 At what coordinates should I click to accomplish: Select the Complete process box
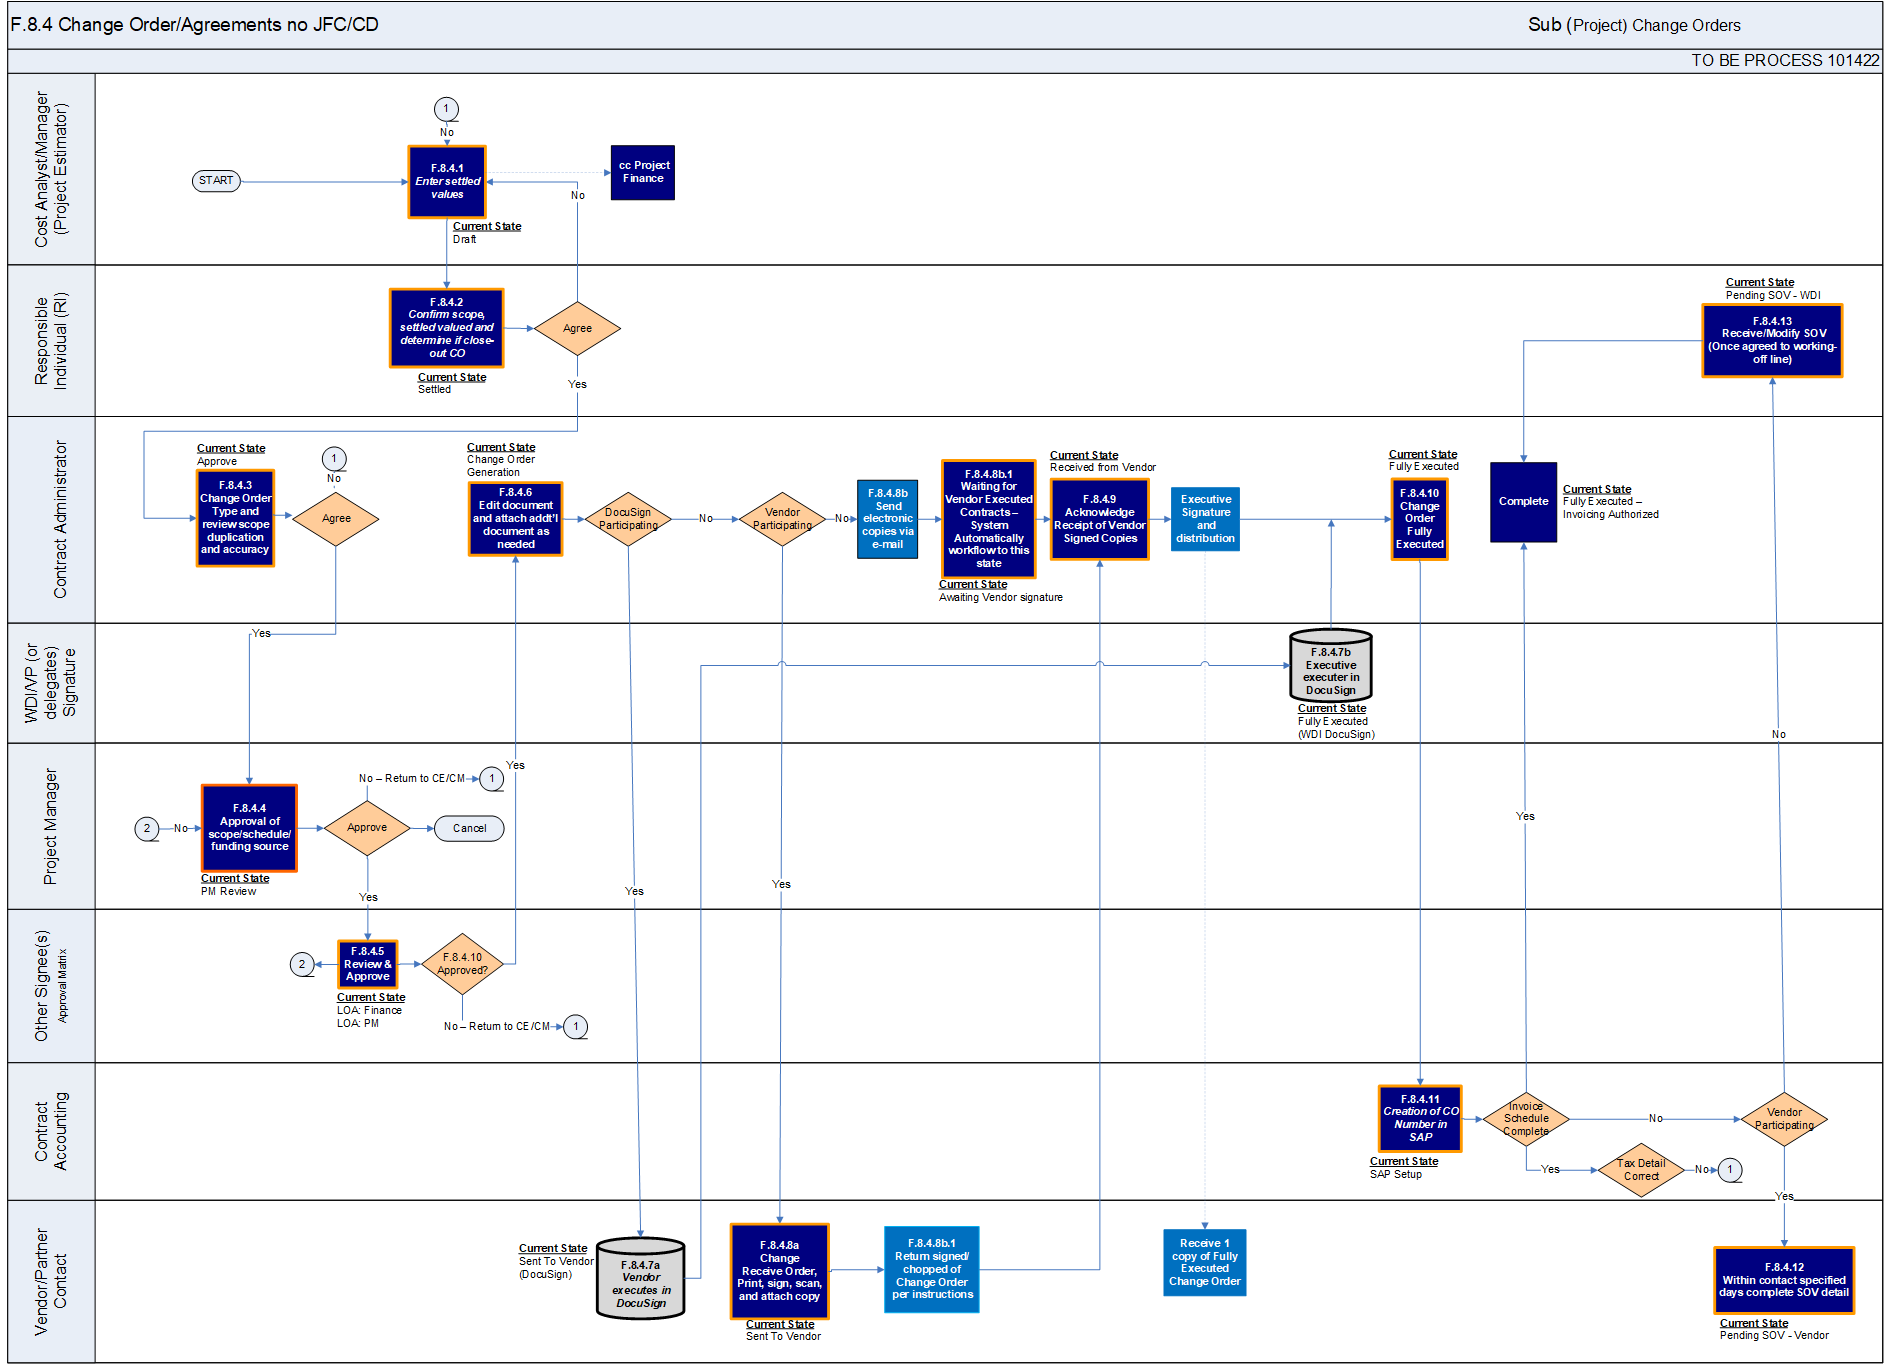1523,502
